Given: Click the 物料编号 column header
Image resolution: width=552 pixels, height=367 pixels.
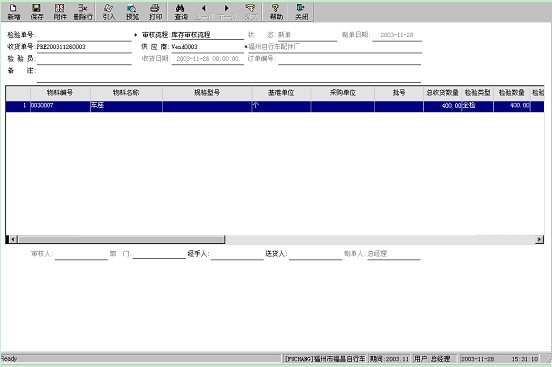Looking at the screenshot, I should tap(60, 93).
